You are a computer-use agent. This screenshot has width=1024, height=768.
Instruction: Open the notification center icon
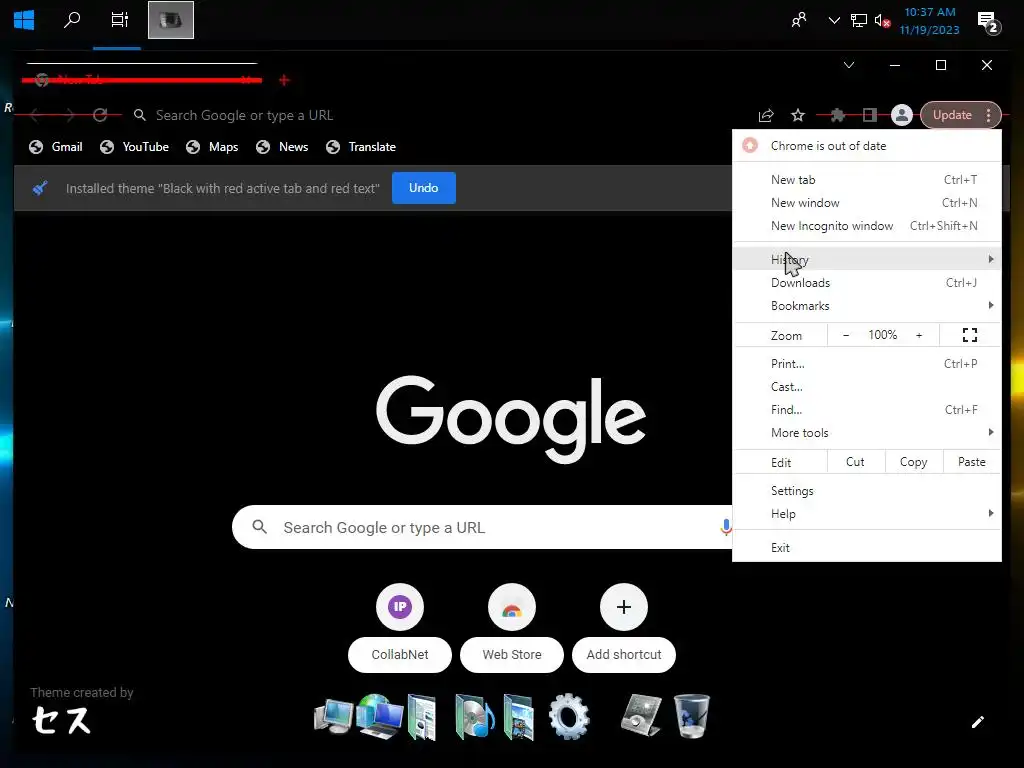[x=988, y=22]
